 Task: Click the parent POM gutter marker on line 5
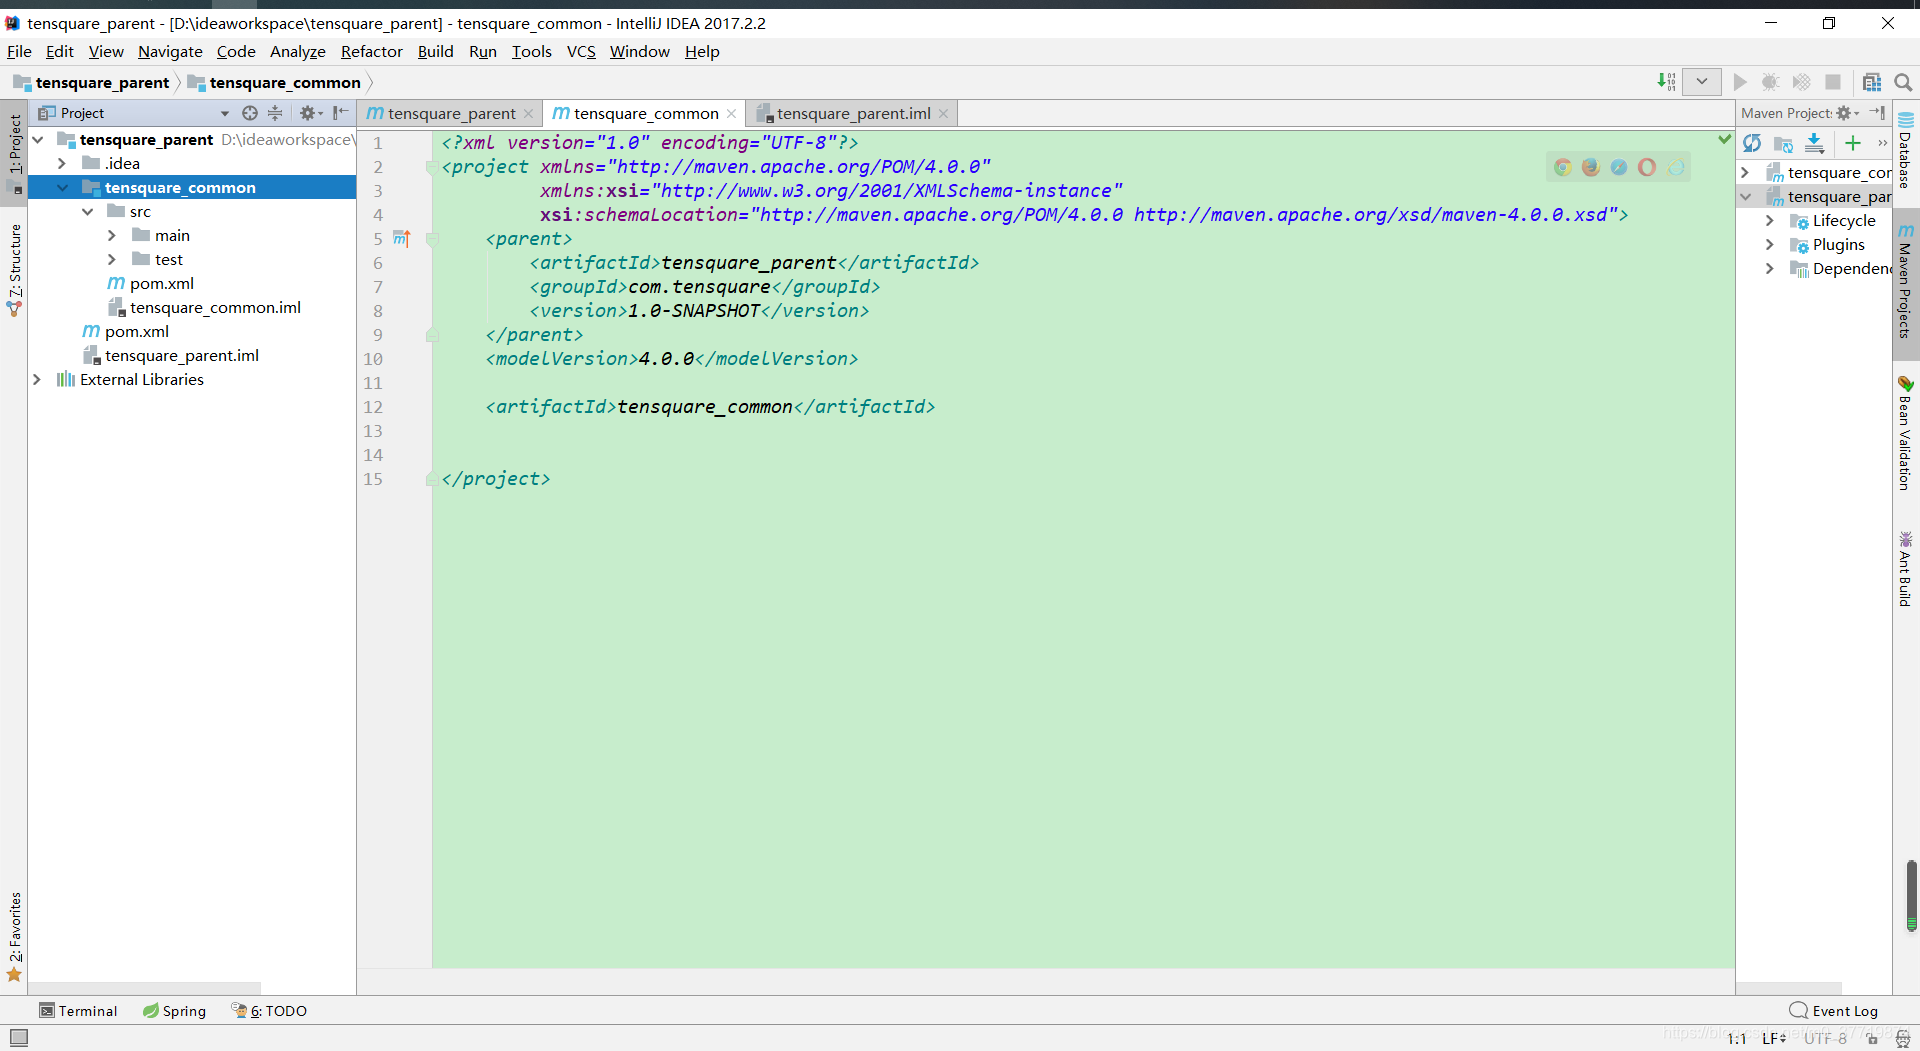(x=402, y=238)
